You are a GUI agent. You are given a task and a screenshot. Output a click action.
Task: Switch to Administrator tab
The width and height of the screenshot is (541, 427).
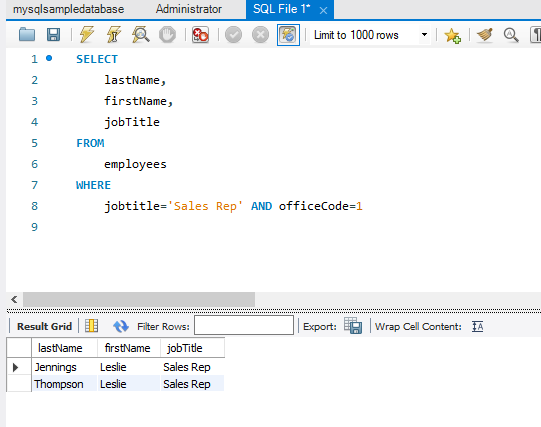(188, 9)
